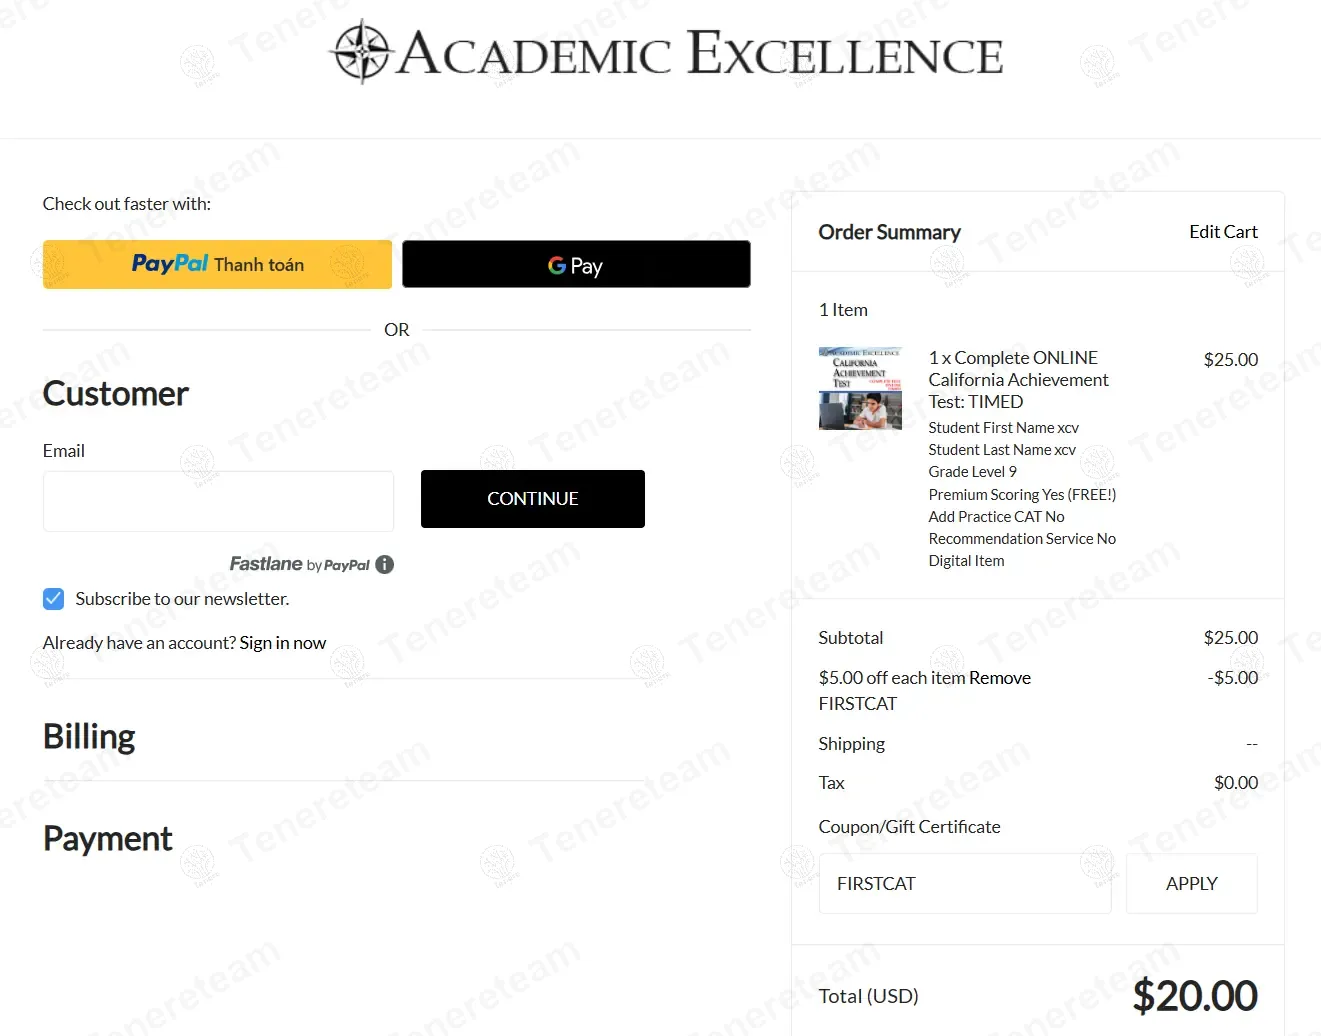This screenshot has width=1321, height=1036.
Task: Click the Order Summary heading
Action: point(889,232)
